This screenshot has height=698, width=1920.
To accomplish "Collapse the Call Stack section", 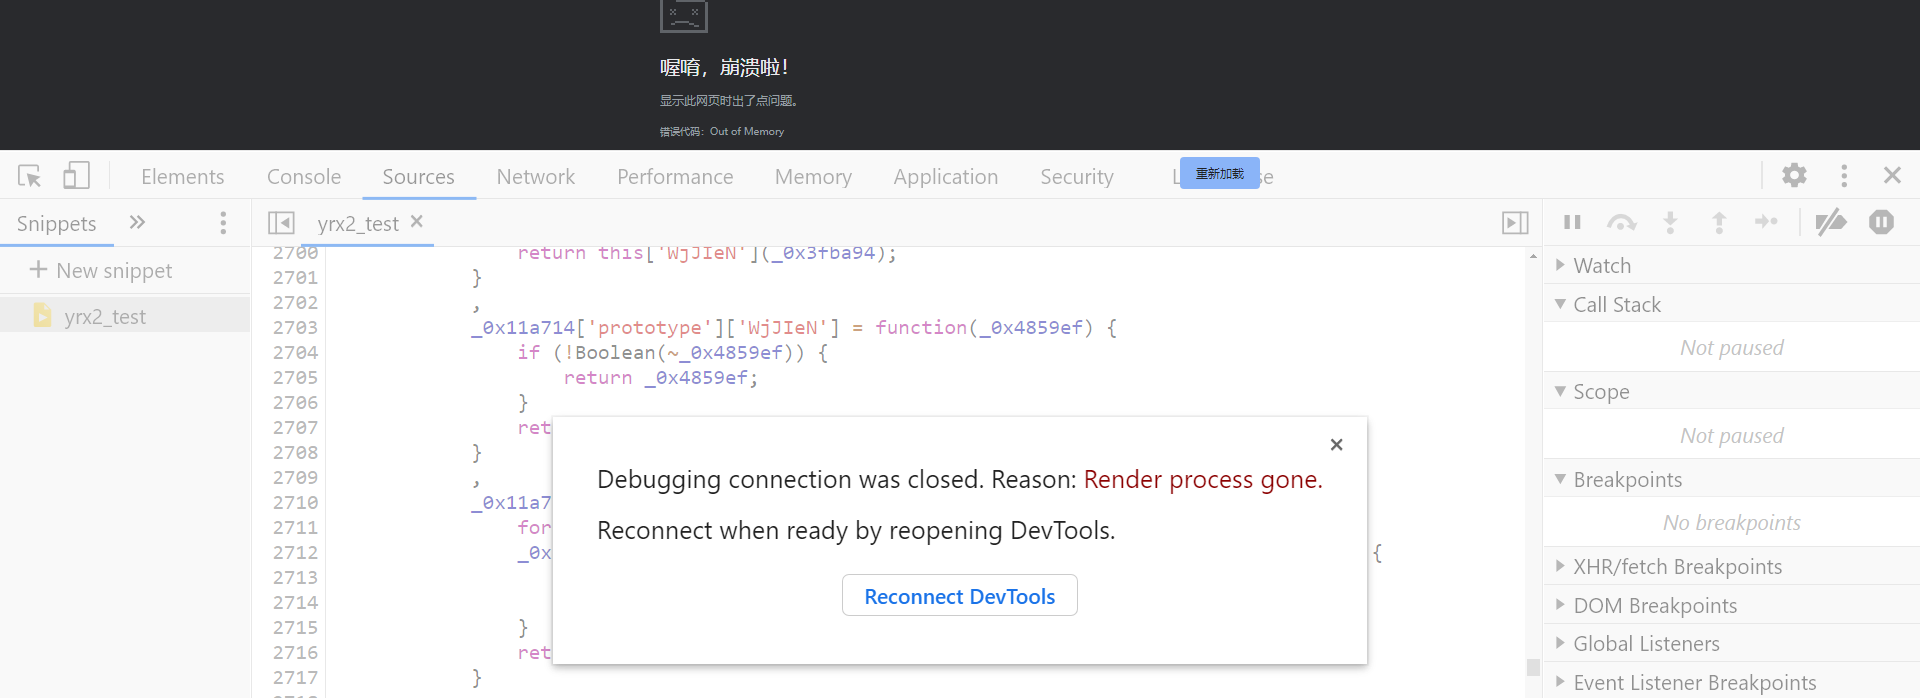I will click(1616, 305).
